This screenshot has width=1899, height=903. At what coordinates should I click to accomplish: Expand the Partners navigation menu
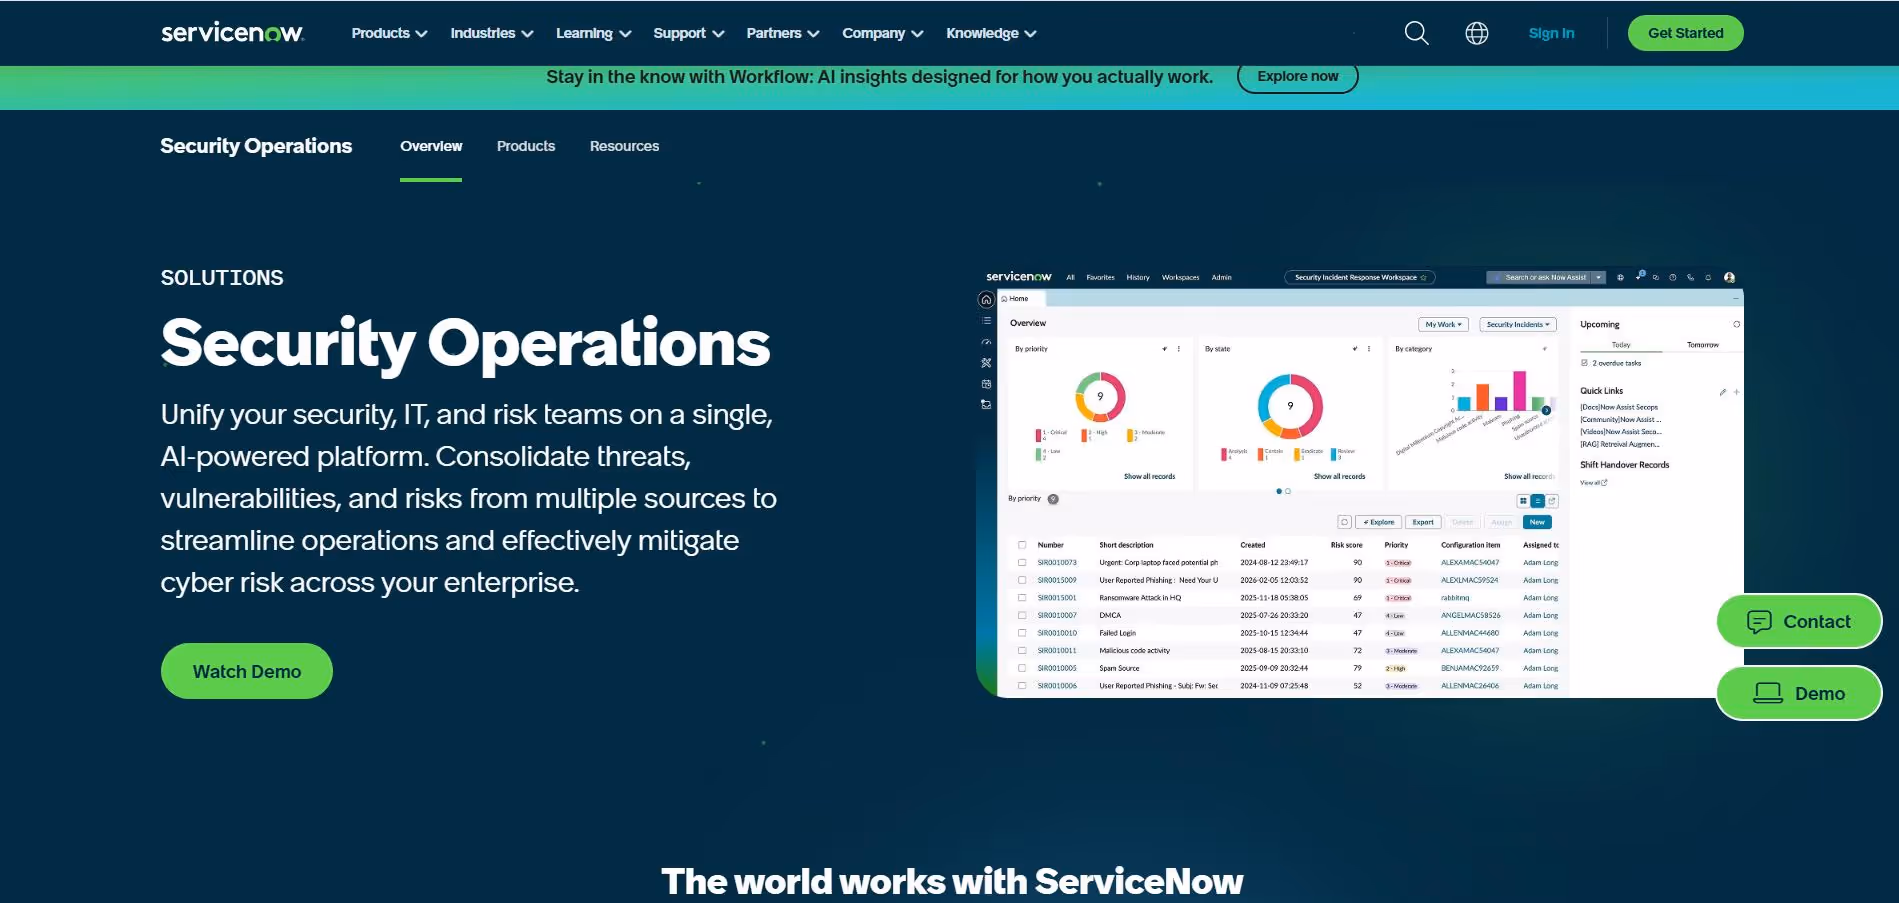tap(783, 33)
